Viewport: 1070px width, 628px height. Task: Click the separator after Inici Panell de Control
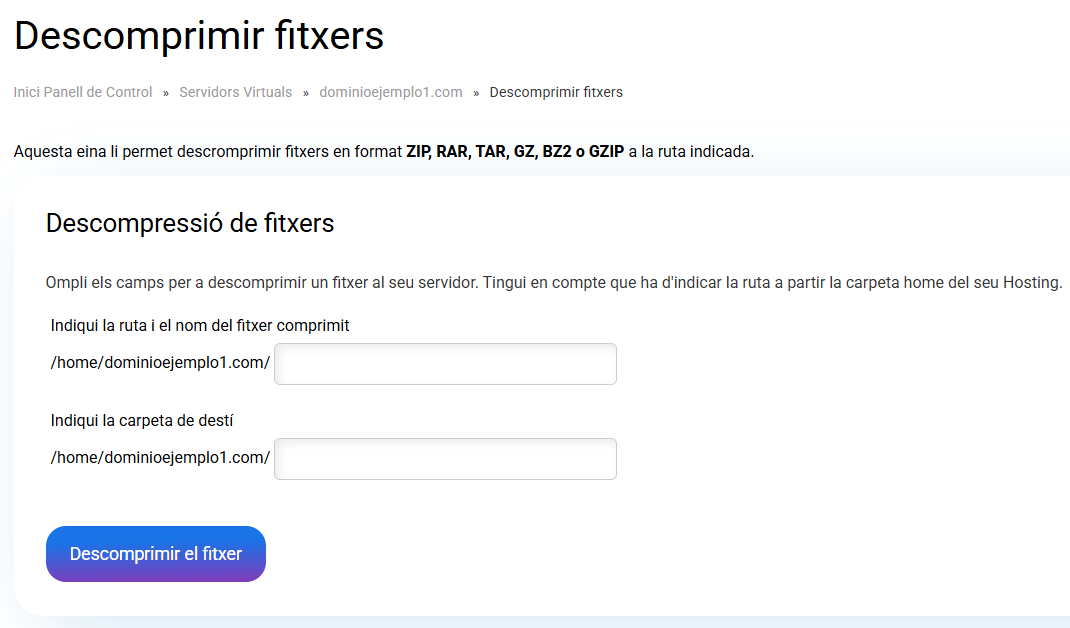tap(166, 93)
